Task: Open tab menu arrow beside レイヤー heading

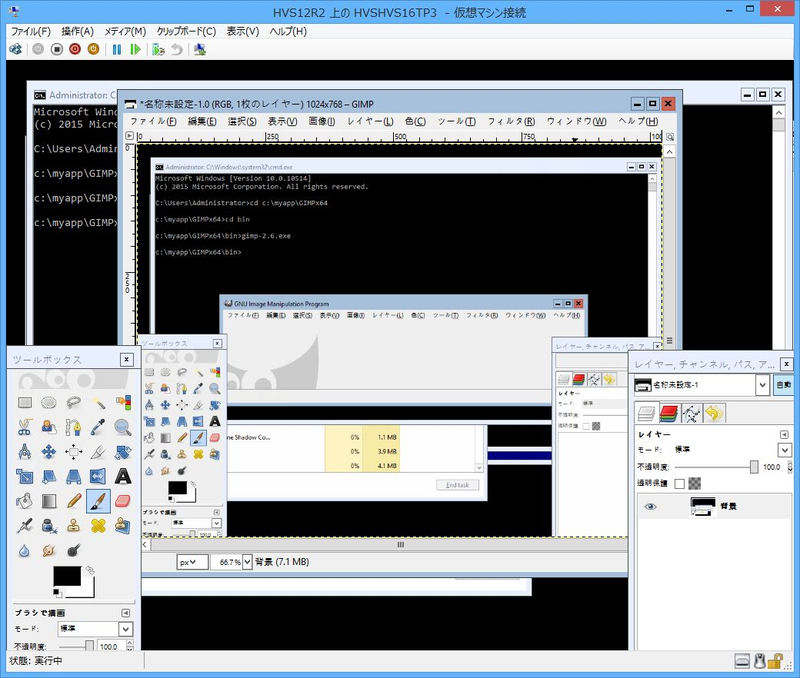Action: pos(784,435)
